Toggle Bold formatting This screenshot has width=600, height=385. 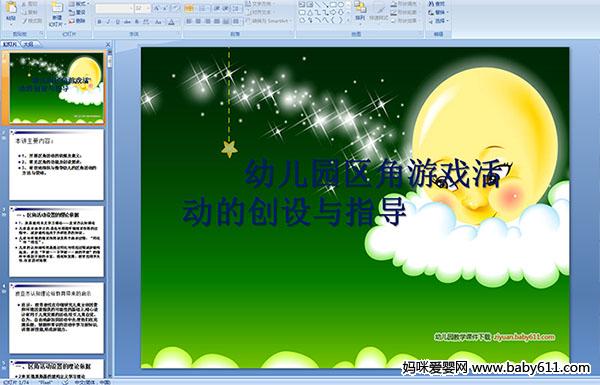99,22
